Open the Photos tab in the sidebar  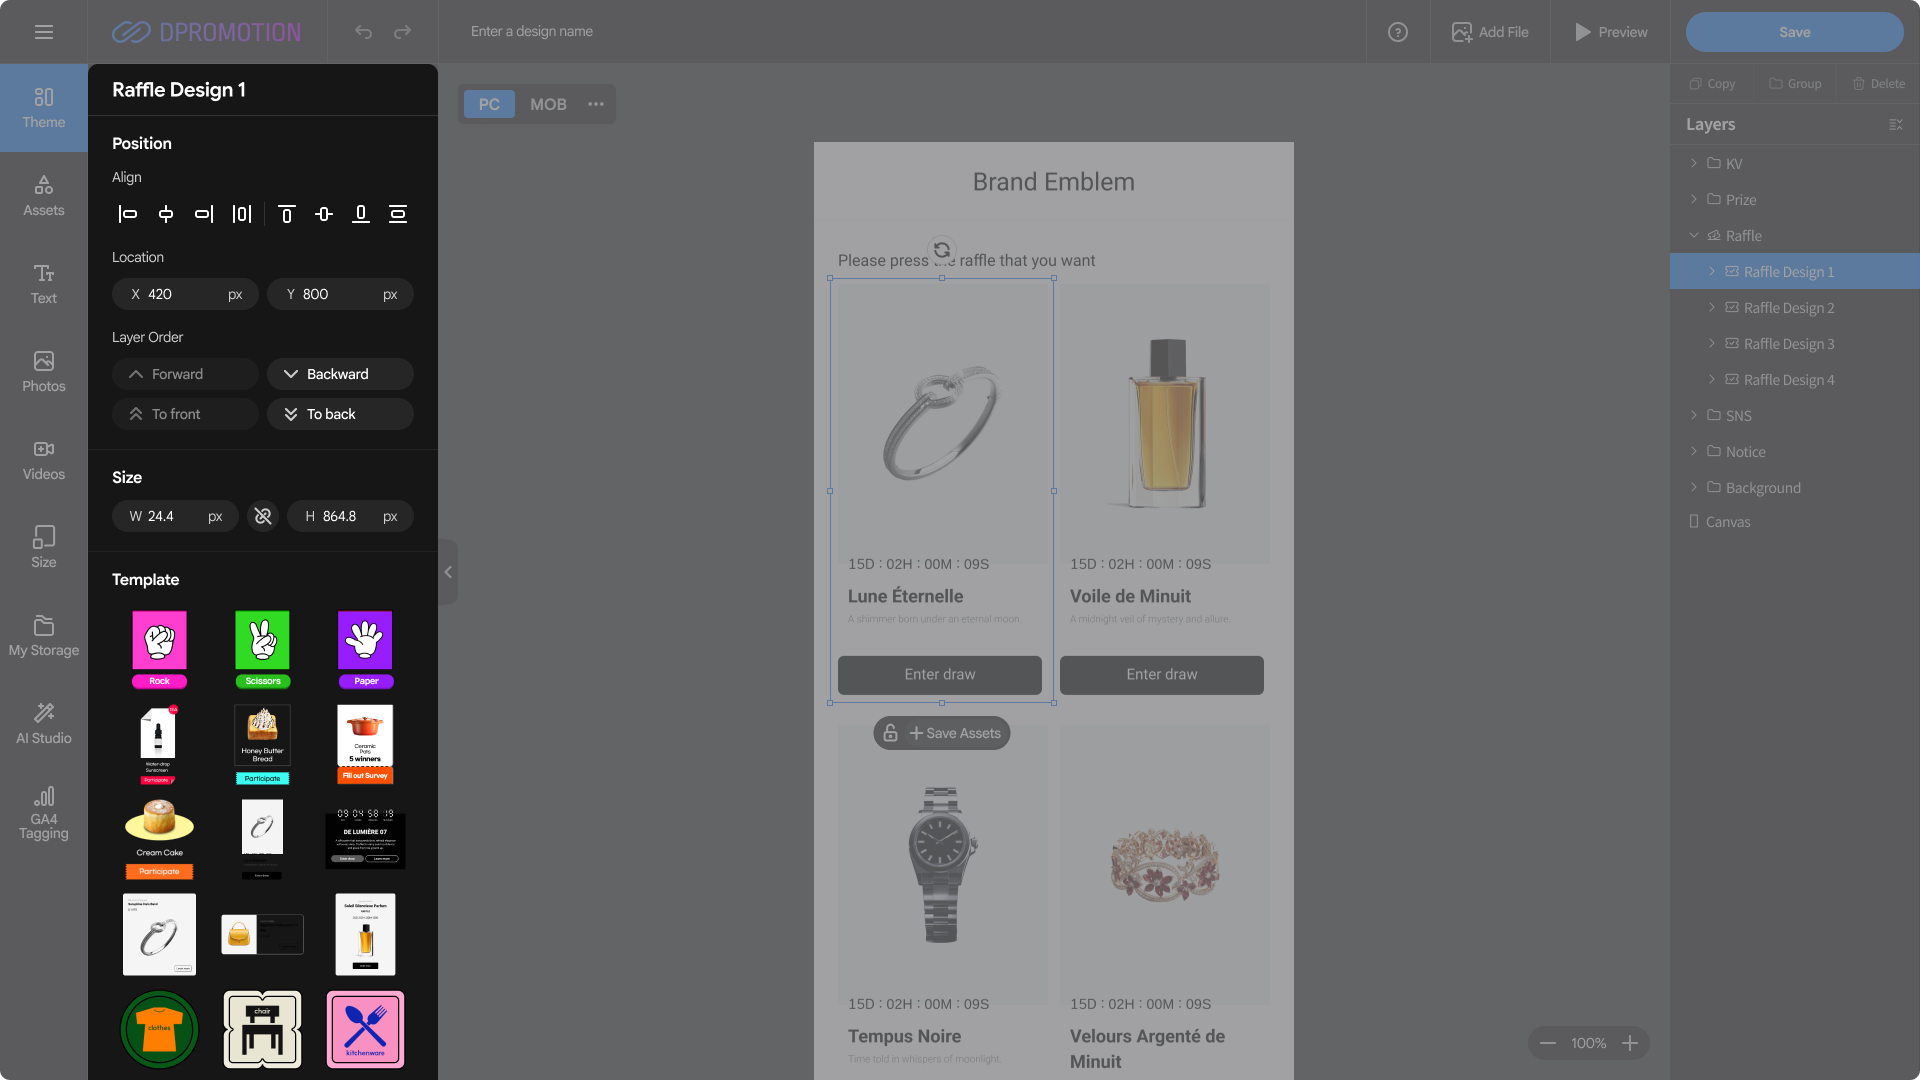point(44,371)
